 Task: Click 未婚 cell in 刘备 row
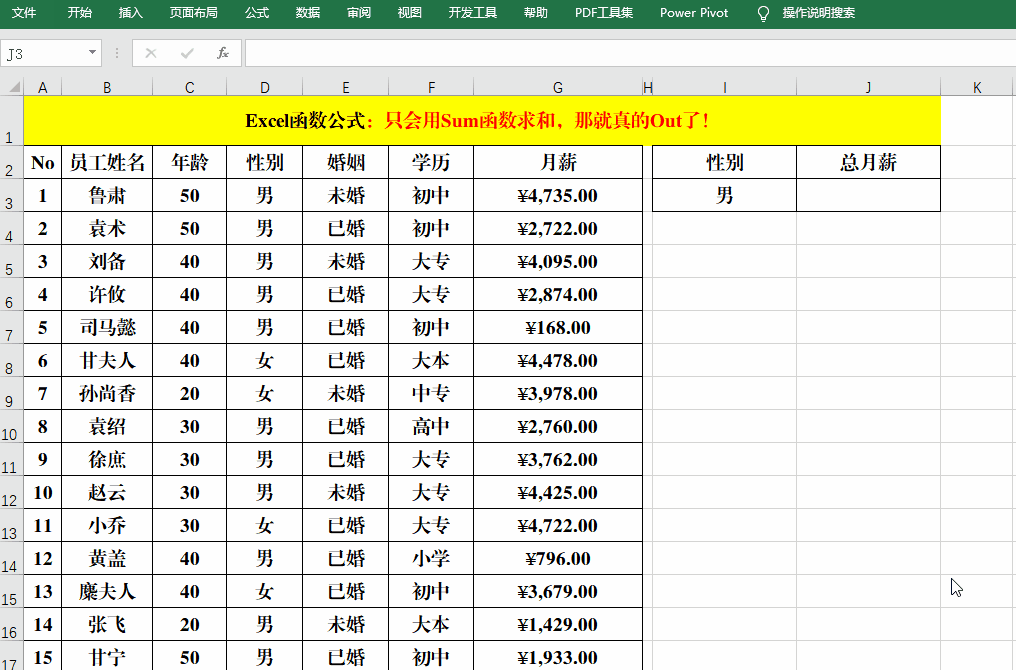345,261
